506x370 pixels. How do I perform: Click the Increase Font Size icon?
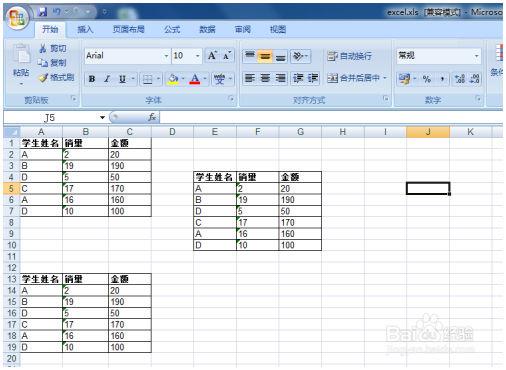[x=212, y=56]
